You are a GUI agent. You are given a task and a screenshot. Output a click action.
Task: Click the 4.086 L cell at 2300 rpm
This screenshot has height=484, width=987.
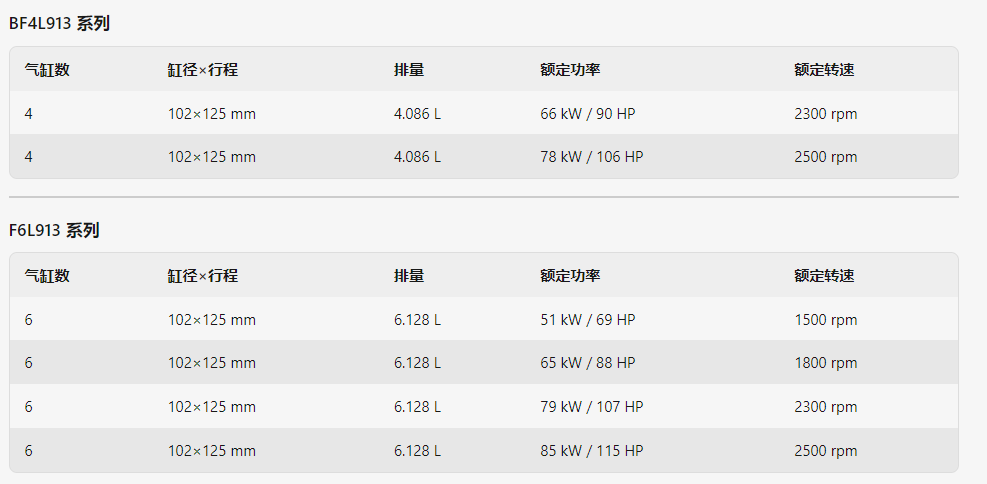pyautogui.click(x=417, y=114)
